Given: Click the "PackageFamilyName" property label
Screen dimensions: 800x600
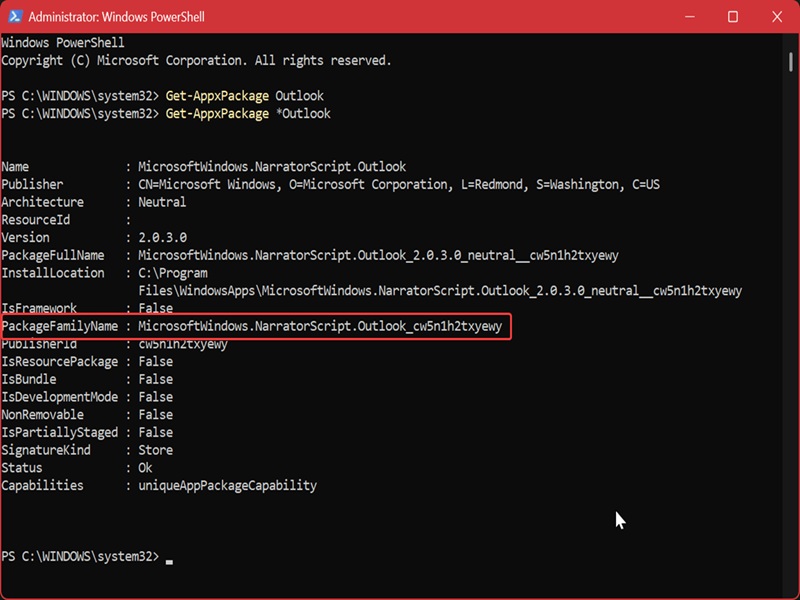Looking at the screenshot, I should tap(60, 326).
